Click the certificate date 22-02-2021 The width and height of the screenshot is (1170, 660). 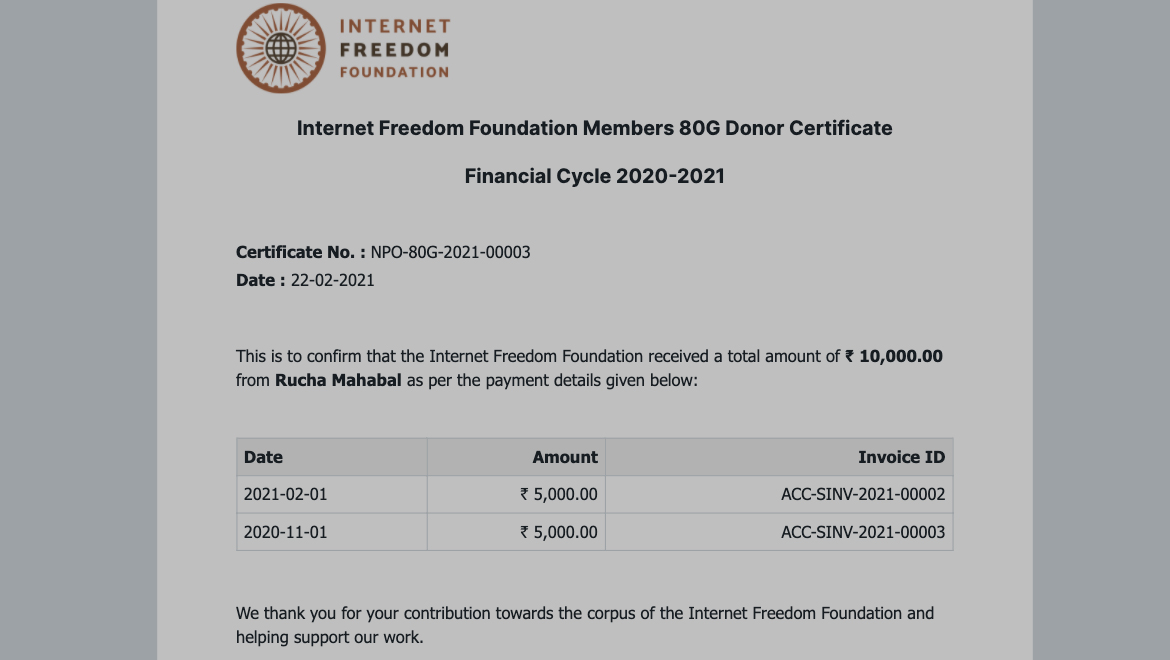(332, 280)
